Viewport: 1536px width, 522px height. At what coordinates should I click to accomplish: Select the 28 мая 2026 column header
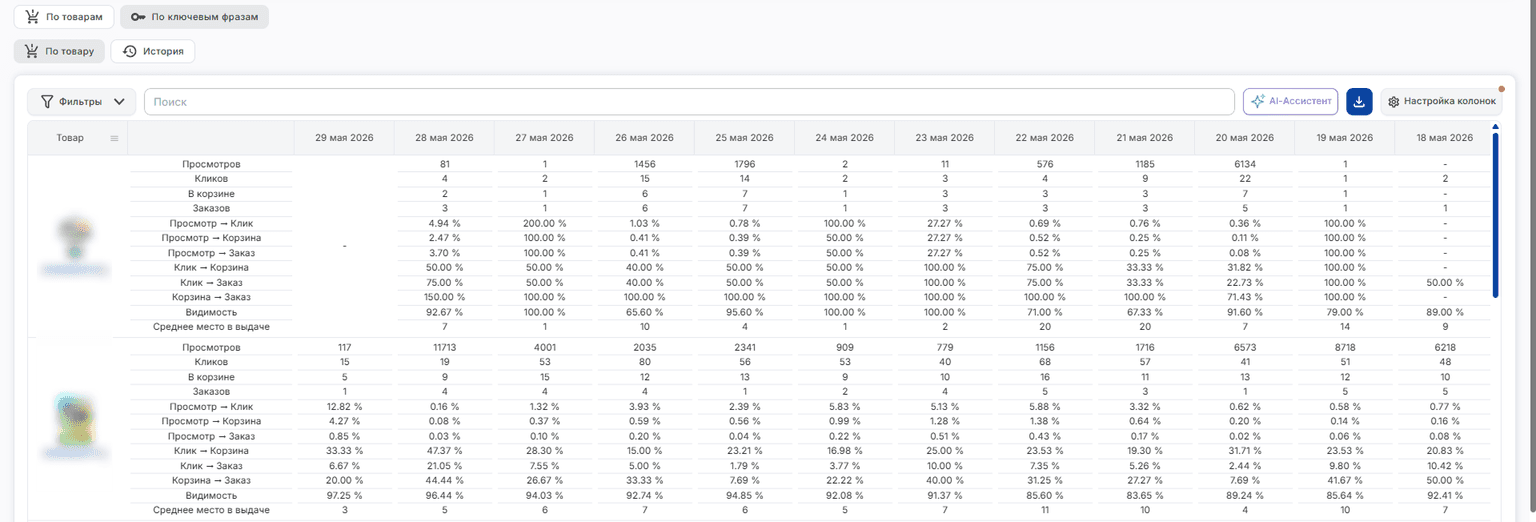click(444, 138)
